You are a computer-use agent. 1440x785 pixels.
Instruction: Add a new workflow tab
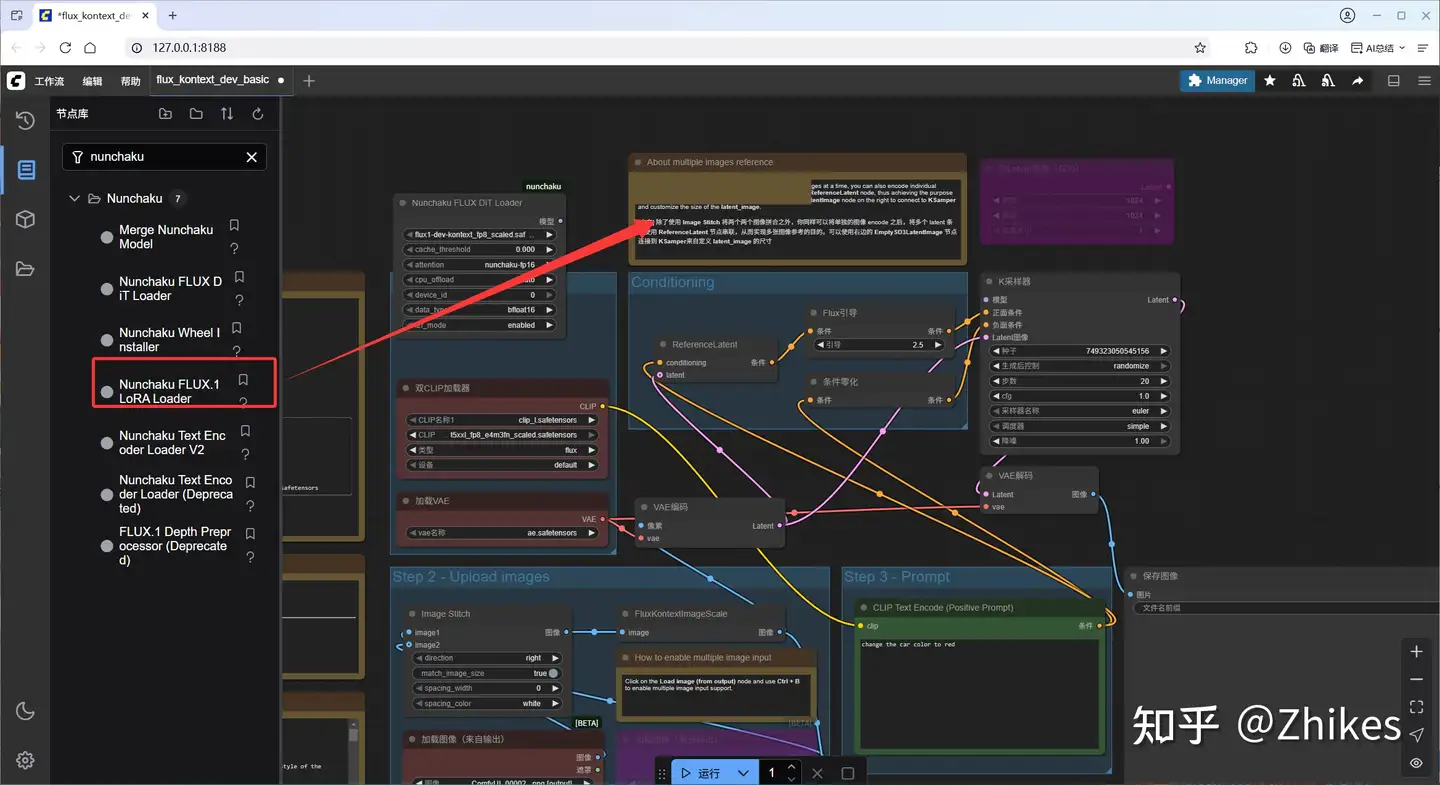[309, 81]
